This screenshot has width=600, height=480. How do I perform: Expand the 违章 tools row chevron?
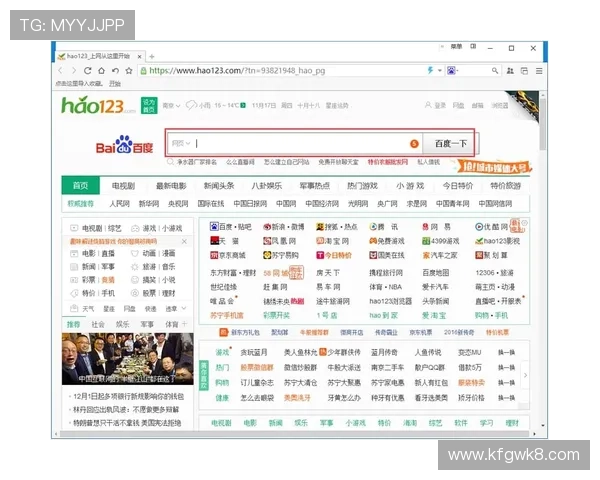tap(184, 308)
